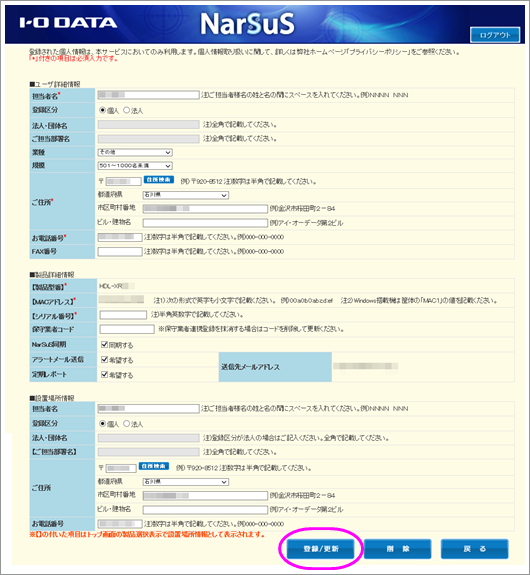This screenshot has width=530, height=575.
Task: Click the ビル・建物名 field in user details
Action: pyautogui.click(x=205, y=223)
